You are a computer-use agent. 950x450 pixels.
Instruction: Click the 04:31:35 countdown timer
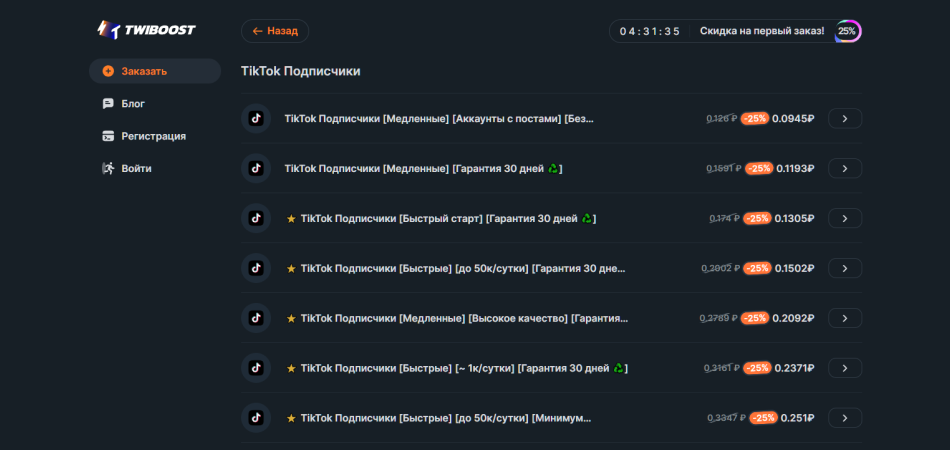[649, 31]
